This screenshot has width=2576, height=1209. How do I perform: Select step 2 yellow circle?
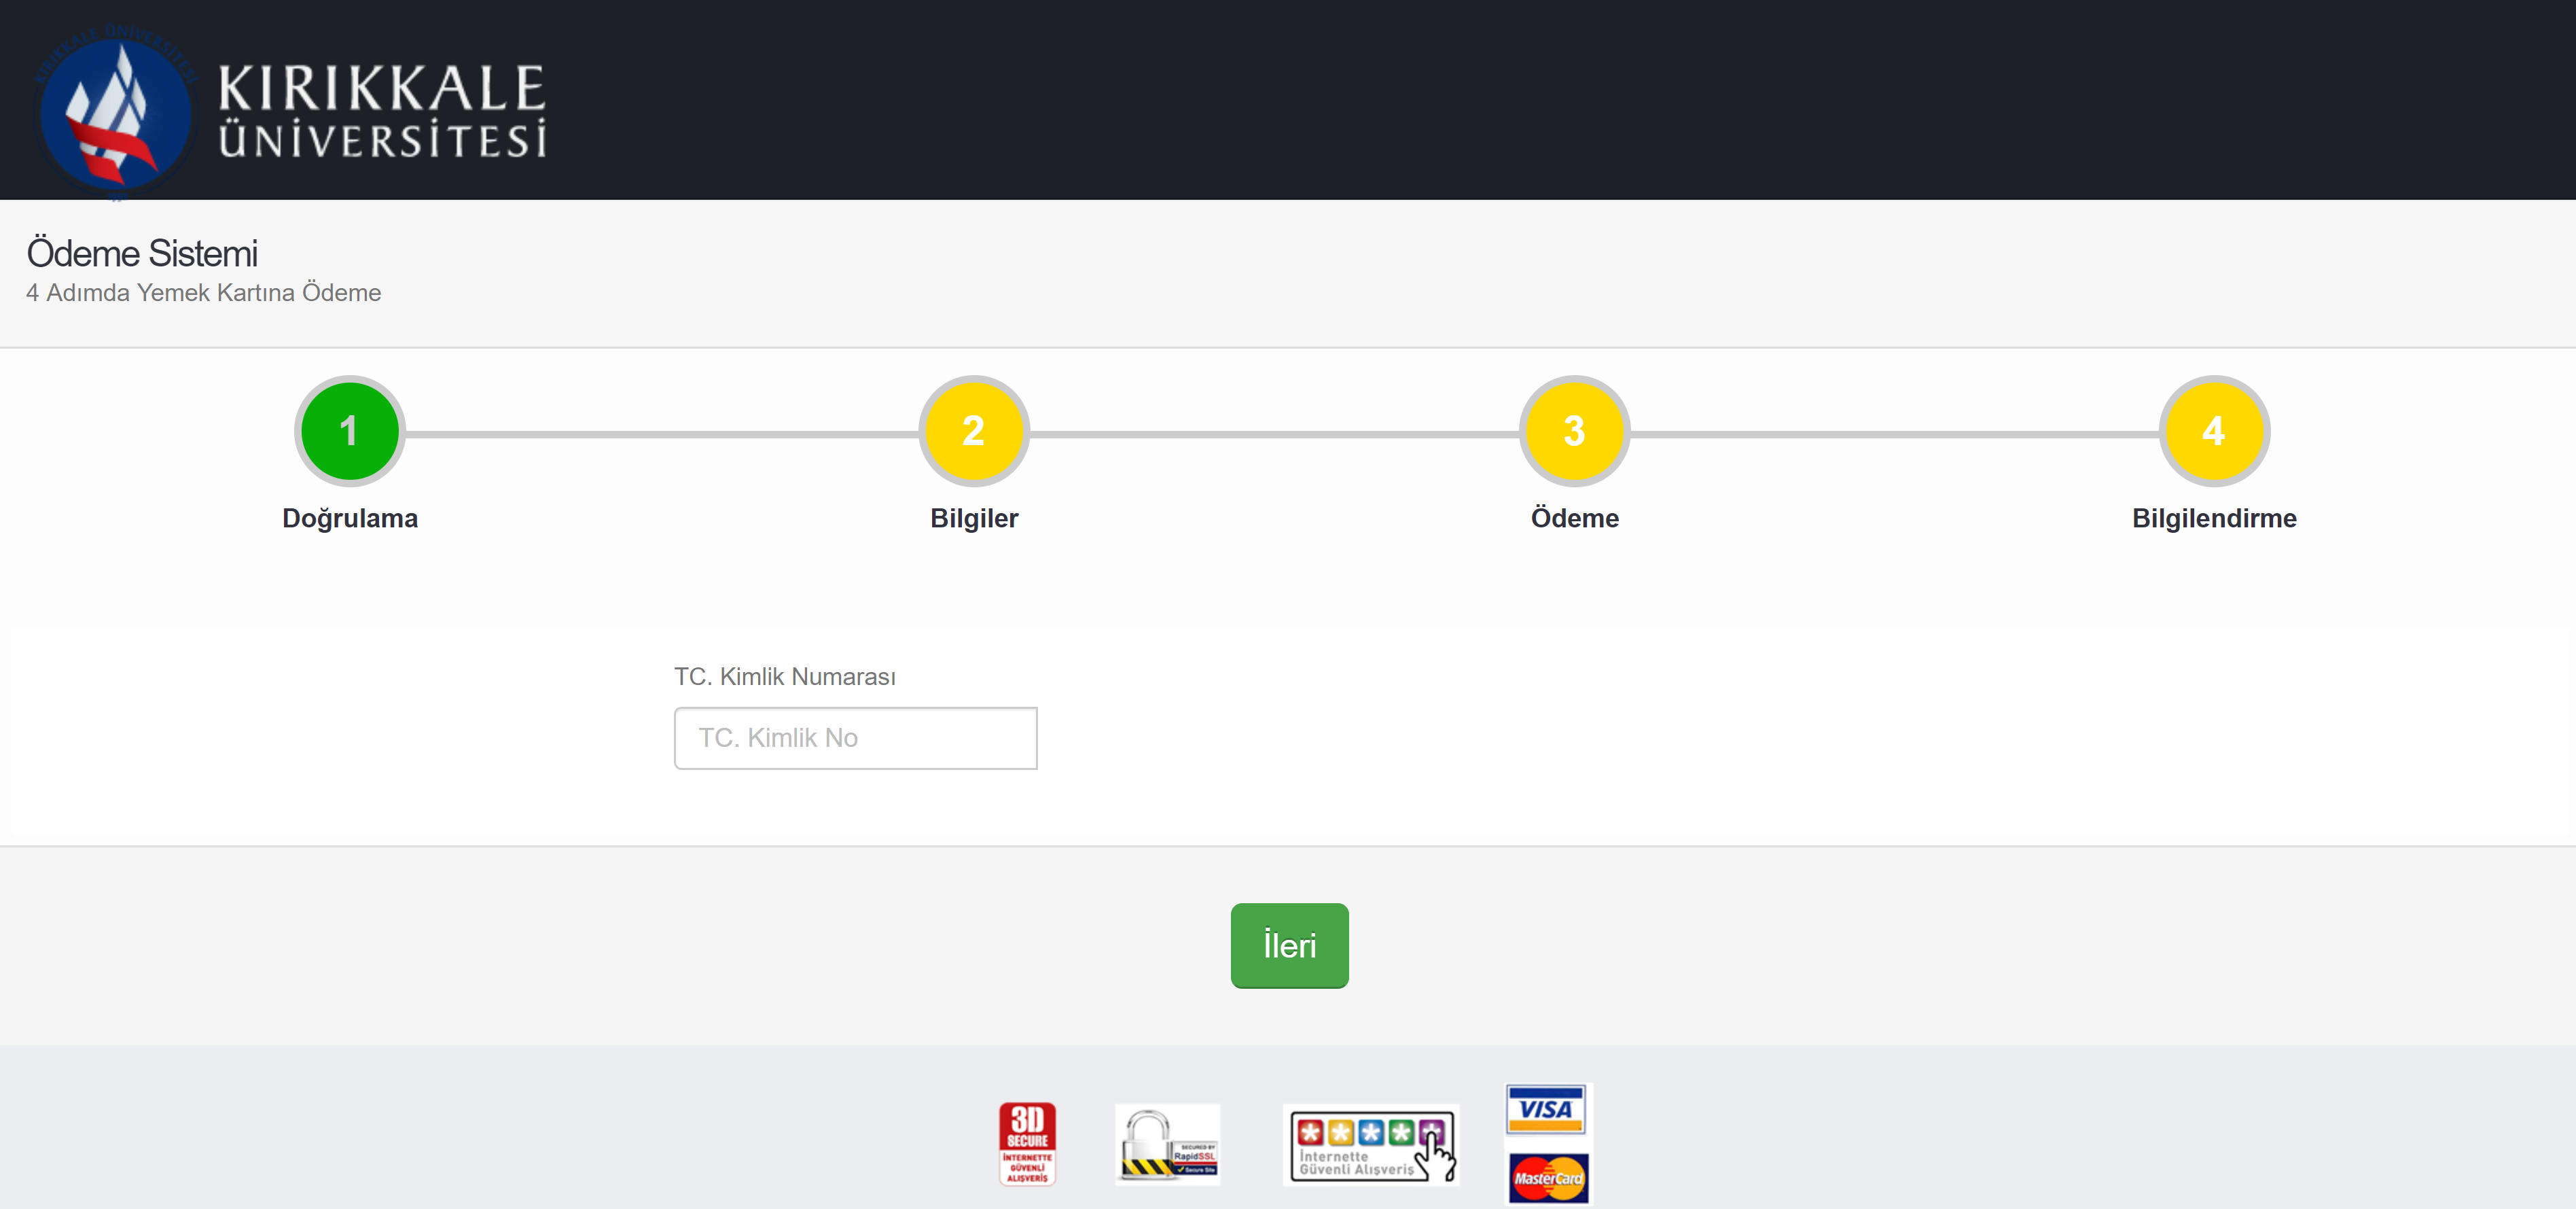[x=973, y=431]
